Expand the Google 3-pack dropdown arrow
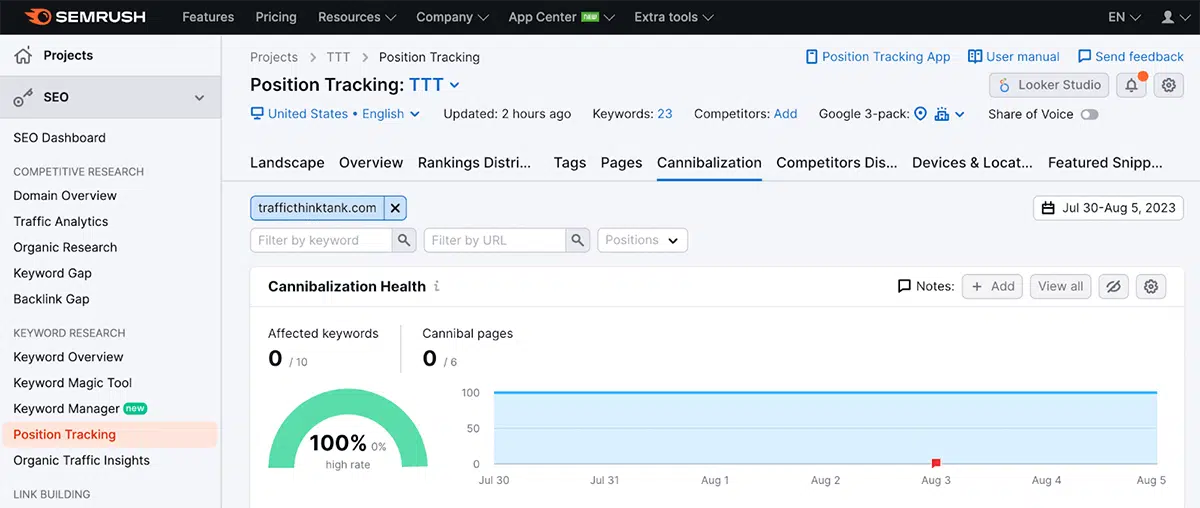Image resolution: width=1200 pixels, height=508 pixels. [x=960, y=114]
